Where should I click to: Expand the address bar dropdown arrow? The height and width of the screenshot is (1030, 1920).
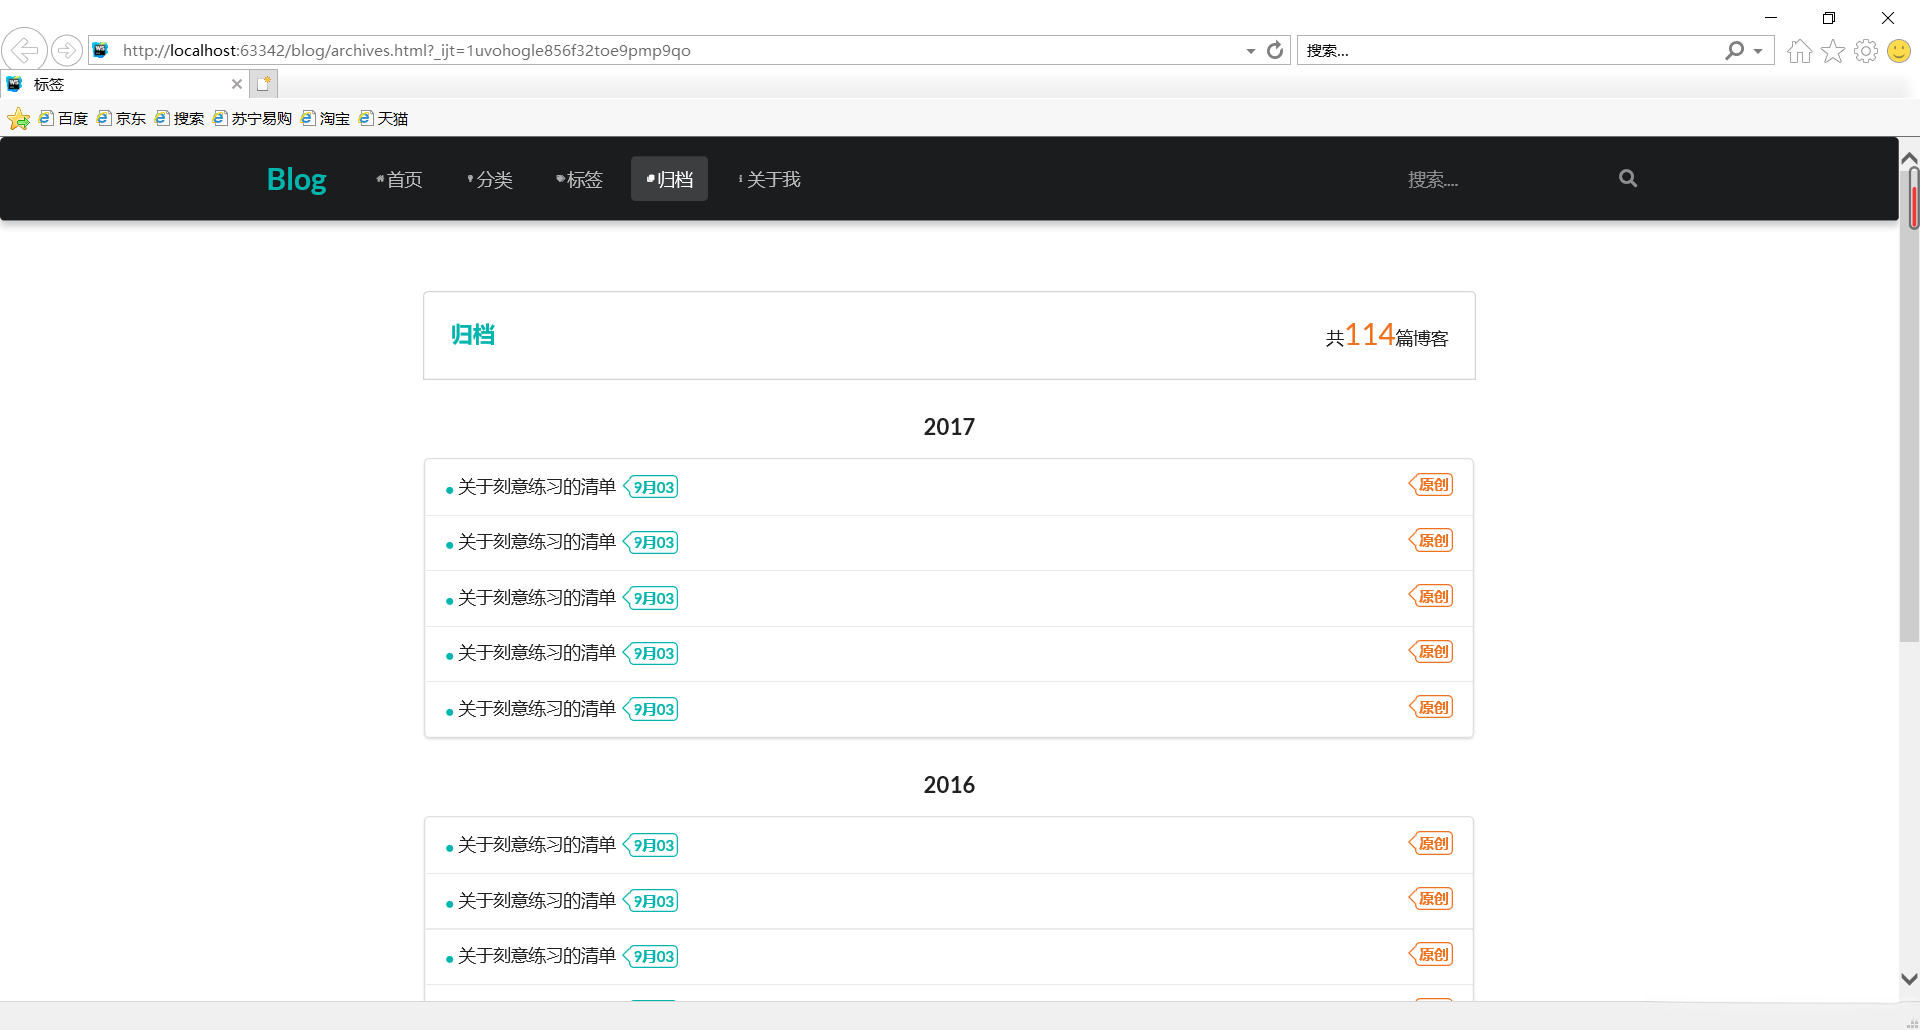1251,51
